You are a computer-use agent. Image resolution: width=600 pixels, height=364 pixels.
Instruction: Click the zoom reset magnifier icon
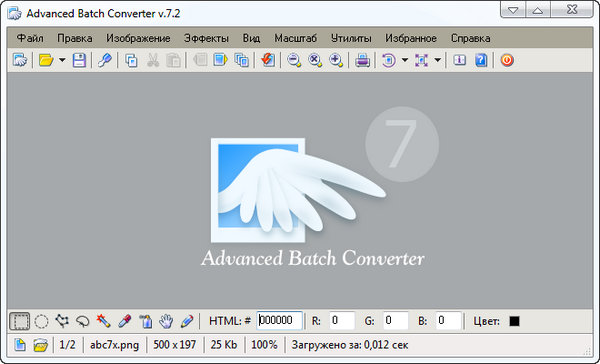tap(315, 60)
